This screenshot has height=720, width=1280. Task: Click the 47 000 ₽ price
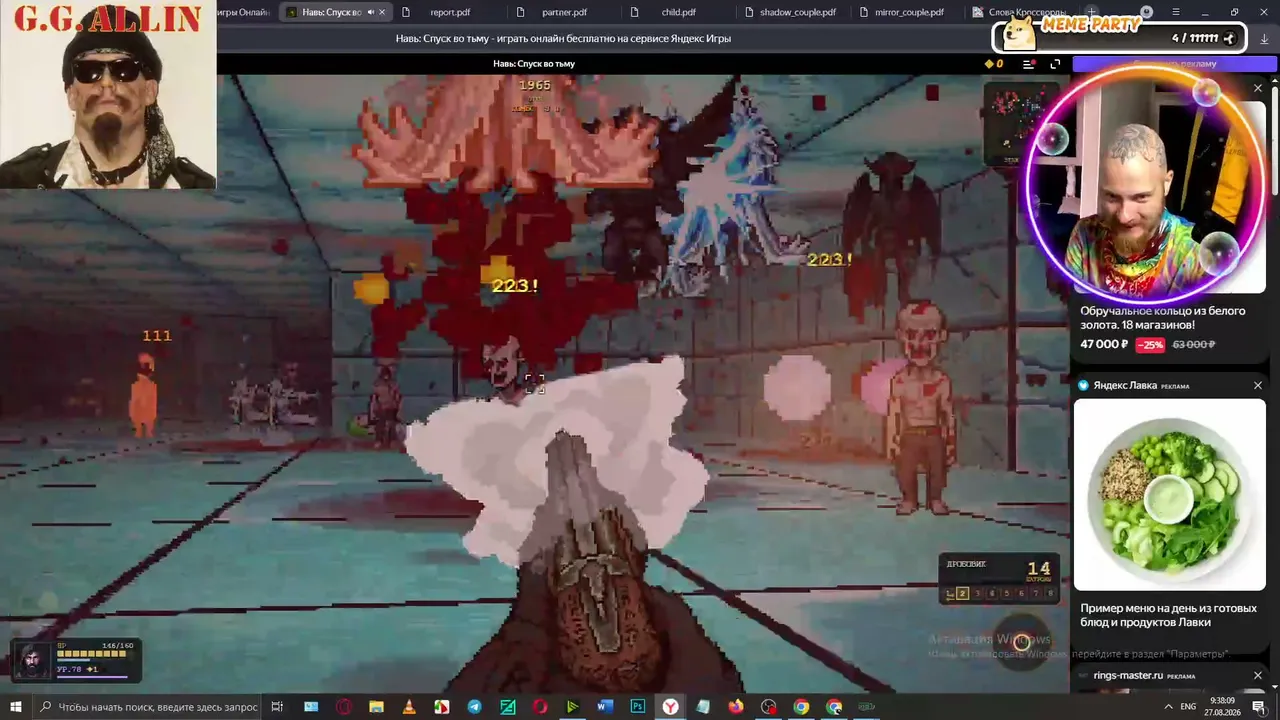[x=1104, y=344]
